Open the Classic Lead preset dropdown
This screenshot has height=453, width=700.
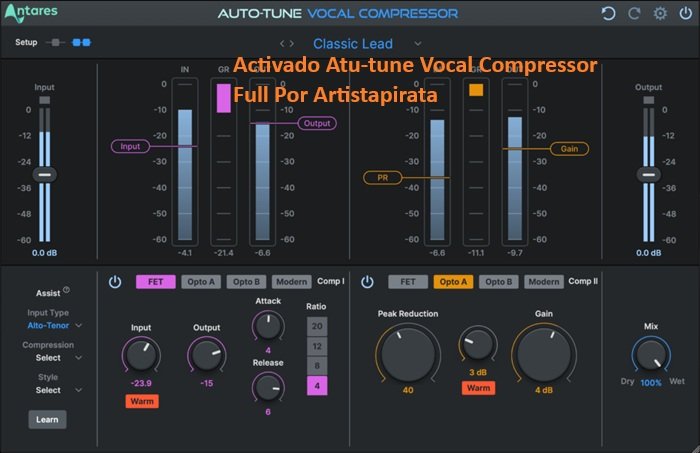(x=417, y=44)
